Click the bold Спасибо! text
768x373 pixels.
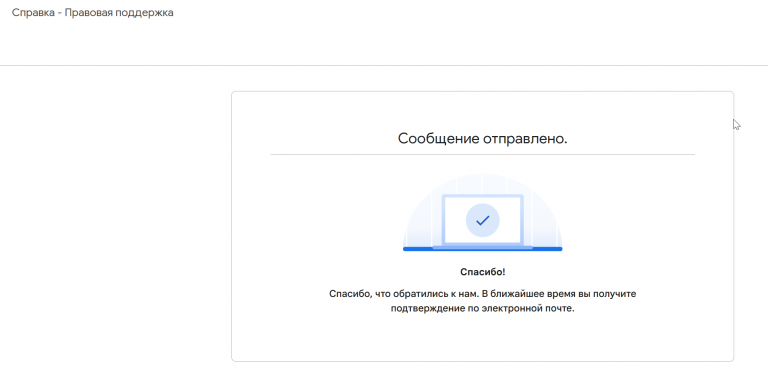point(482,272)
